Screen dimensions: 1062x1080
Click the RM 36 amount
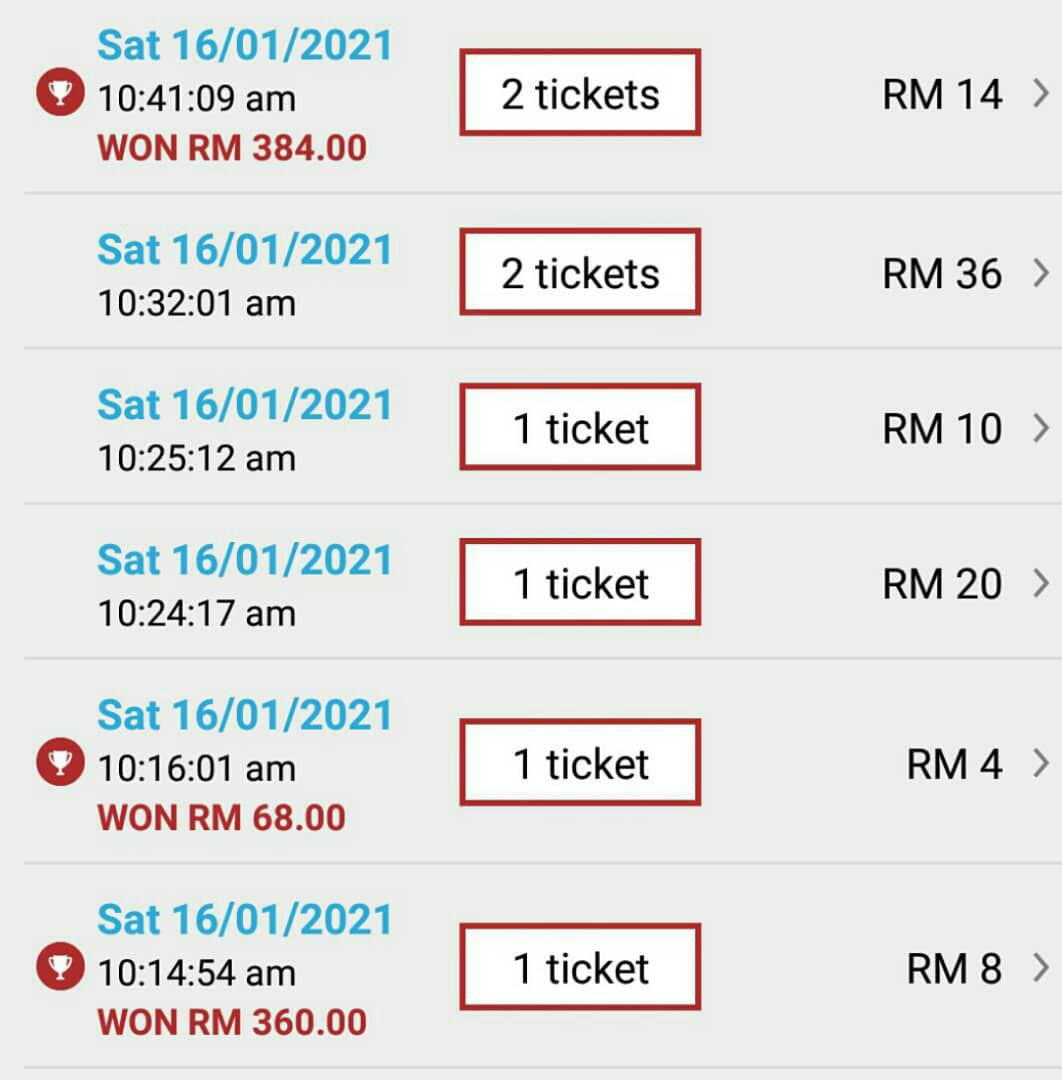point(942,274)
